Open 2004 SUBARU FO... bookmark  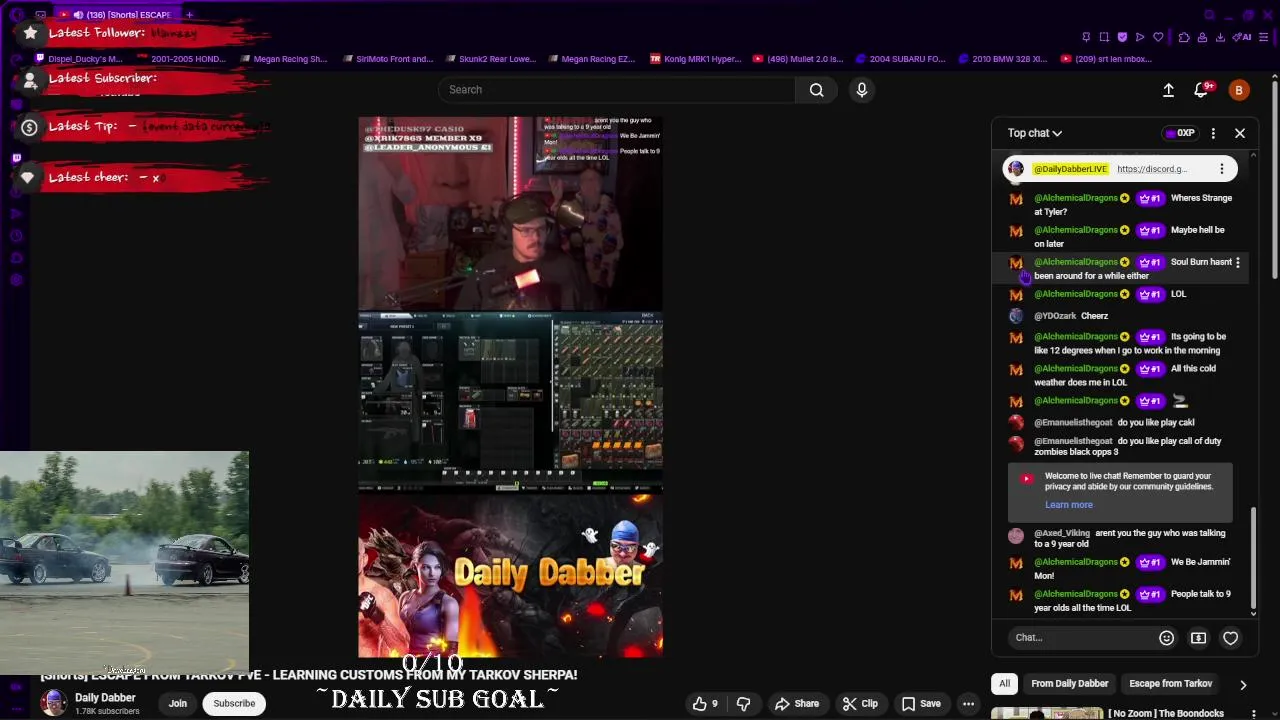point(900,59)
